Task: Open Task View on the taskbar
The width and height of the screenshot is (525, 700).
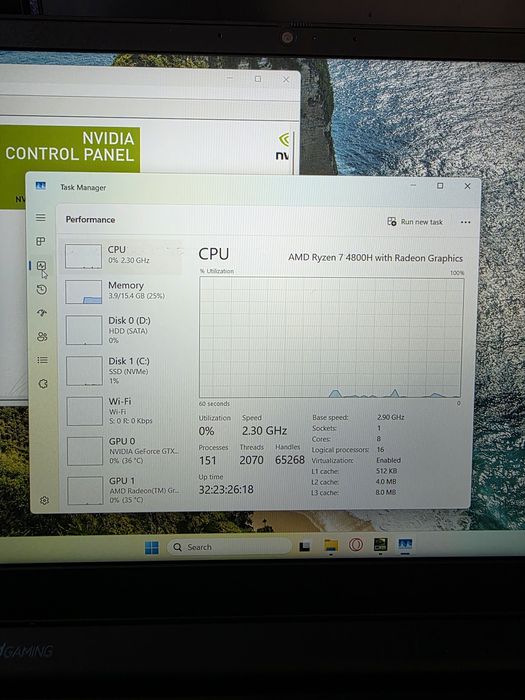Action: (305, 546)
